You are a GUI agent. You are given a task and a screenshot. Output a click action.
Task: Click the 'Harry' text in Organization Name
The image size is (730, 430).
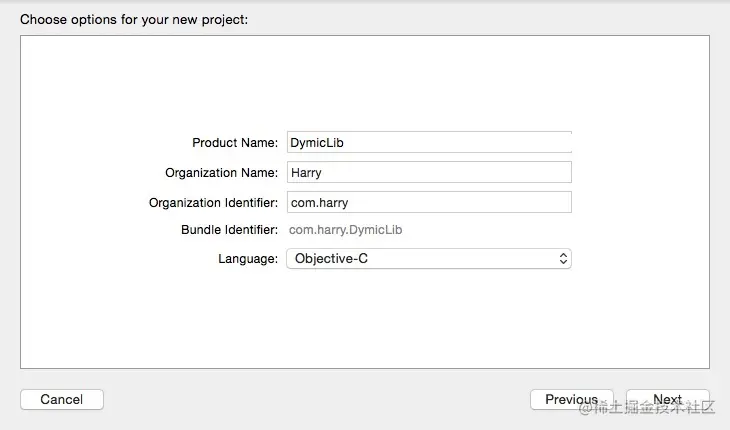(x=307, y=172)
